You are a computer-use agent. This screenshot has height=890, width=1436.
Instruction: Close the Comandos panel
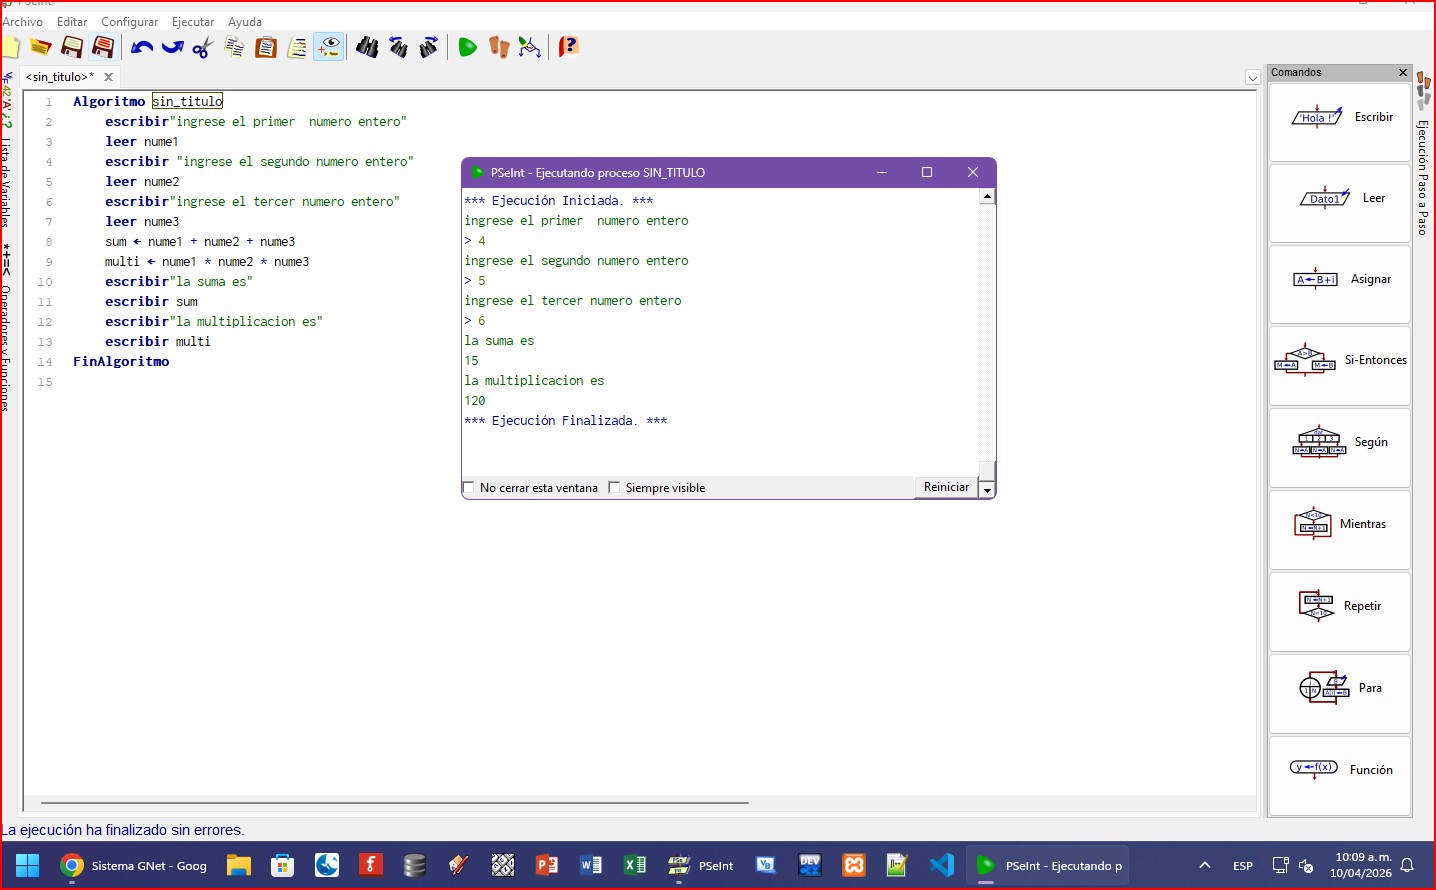pos(1402,73)
